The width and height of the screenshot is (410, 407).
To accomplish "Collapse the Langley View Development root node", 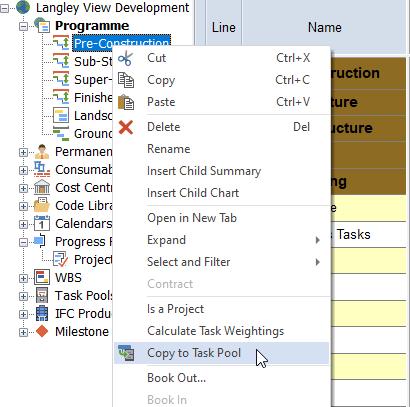I will [5, 8].
